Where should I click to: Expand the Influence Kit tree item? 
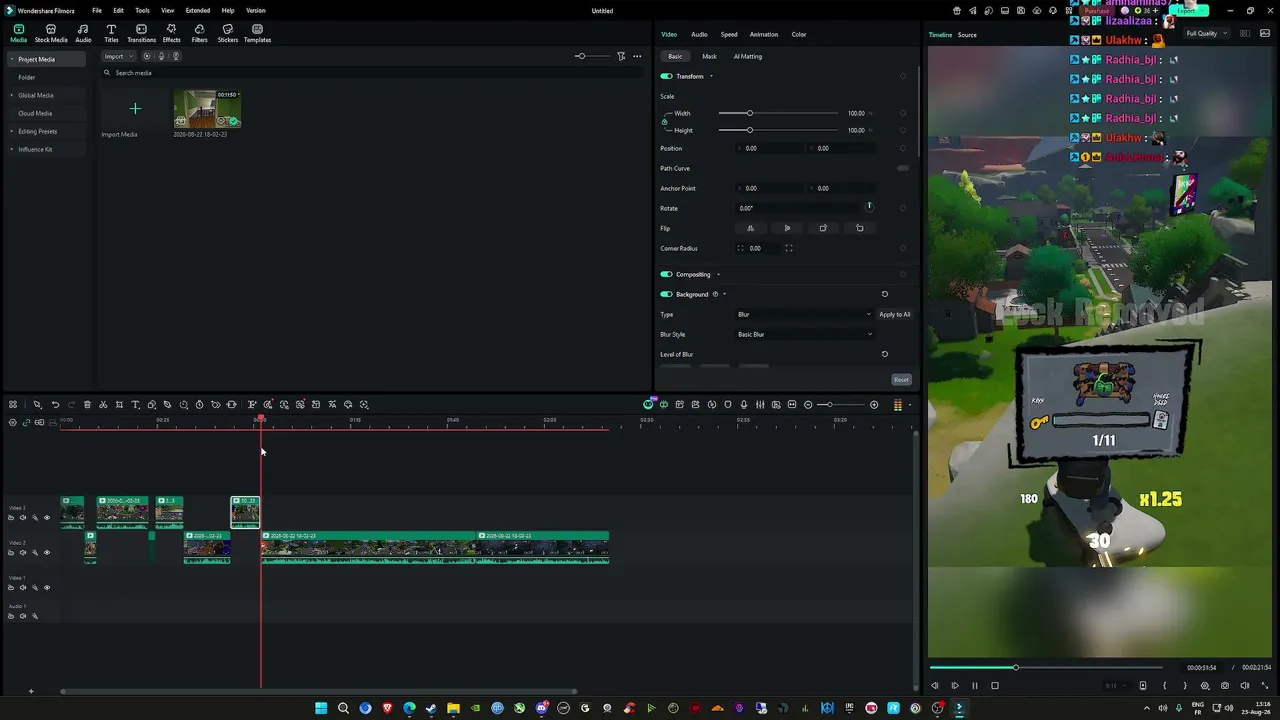point(12,149)
